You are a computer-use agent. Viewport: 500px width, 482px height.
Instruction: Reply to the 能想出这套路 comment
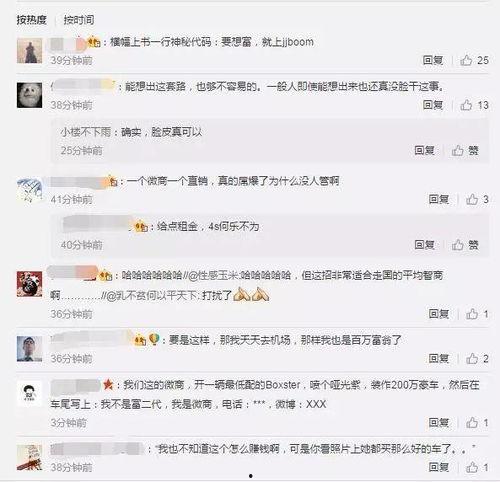[433, 105]
